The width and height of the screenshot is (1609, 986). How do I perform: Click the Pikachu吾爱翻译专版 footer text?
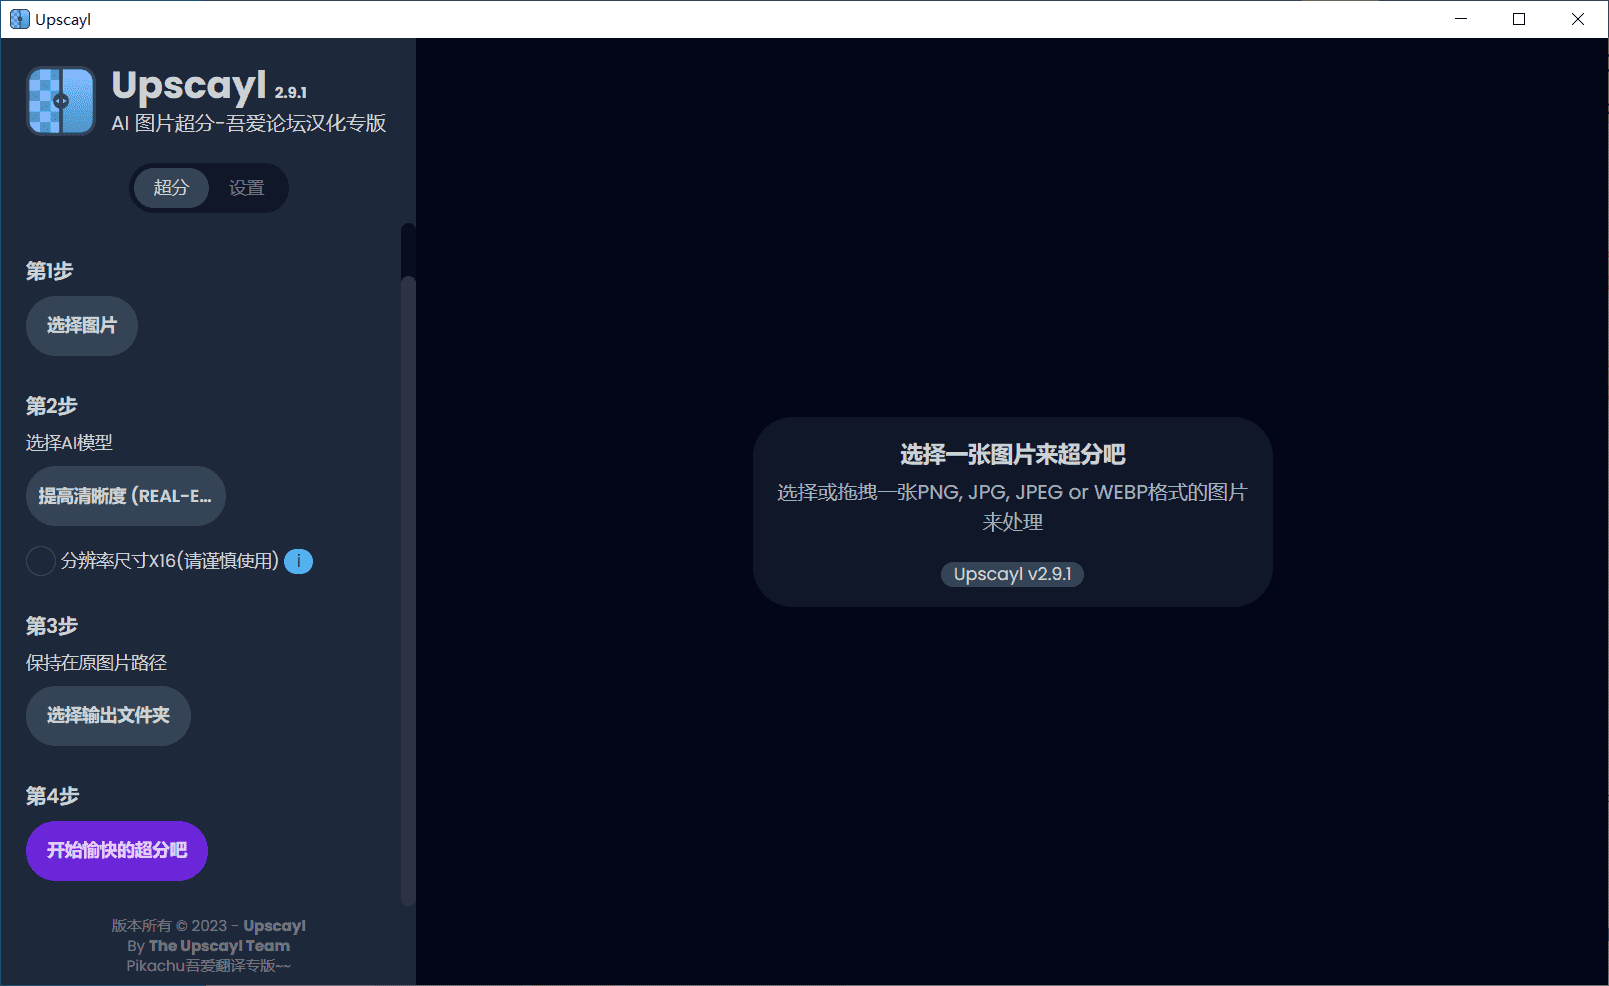tap(208, 966)
